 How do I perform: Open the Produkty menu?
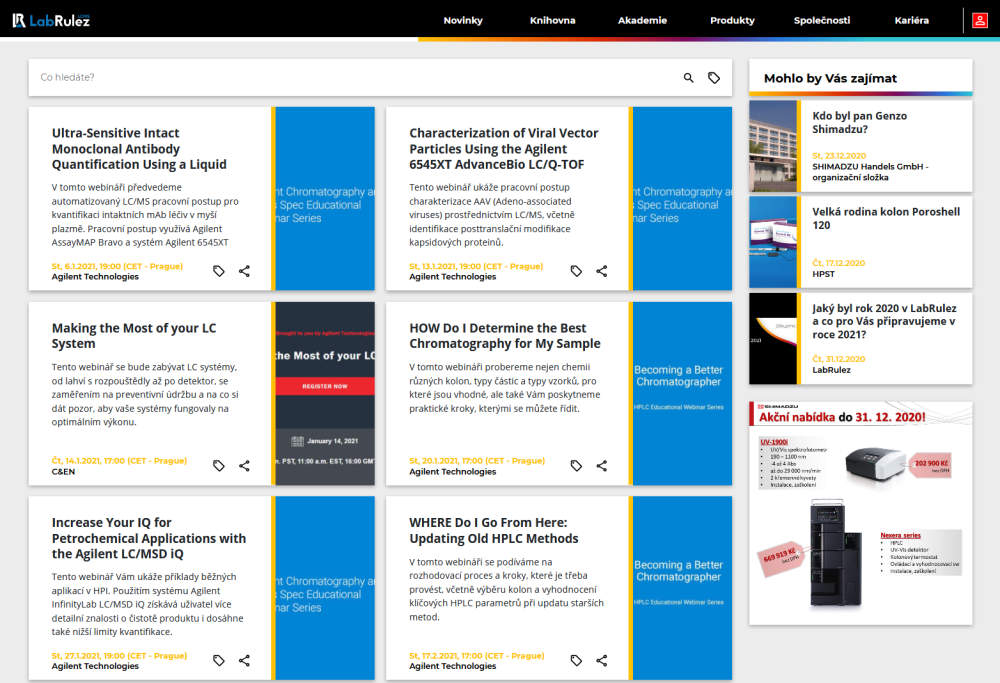pos(732,20)
